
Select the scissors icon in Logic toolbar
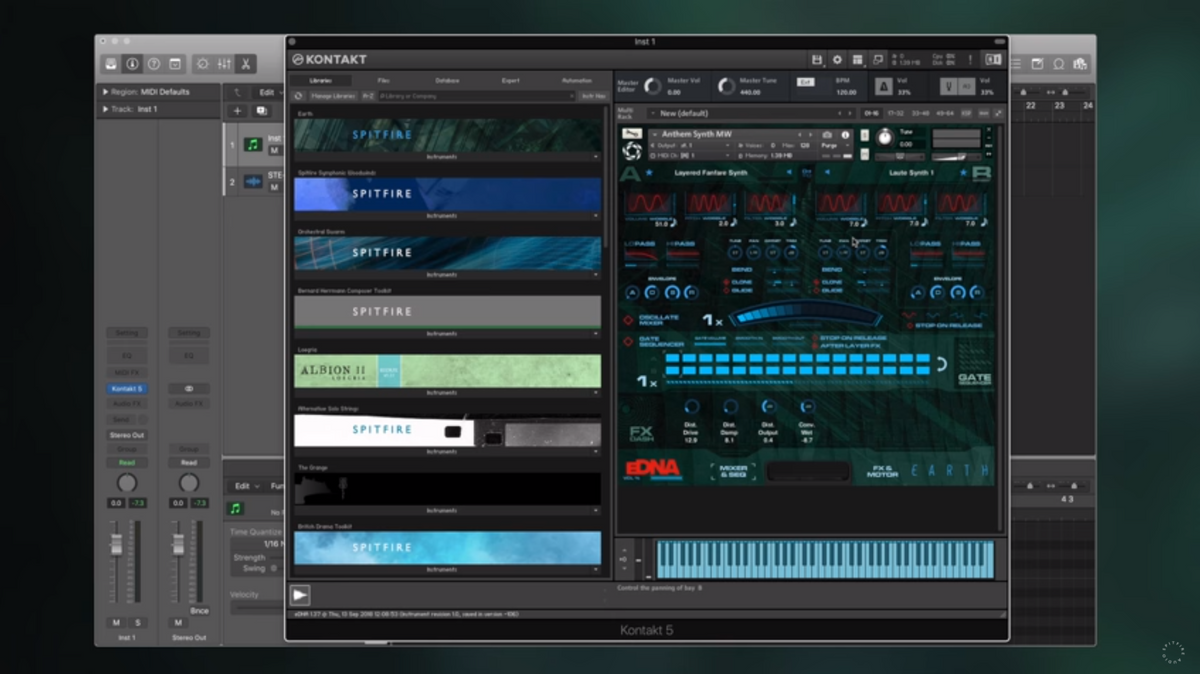tap(244, 64)
